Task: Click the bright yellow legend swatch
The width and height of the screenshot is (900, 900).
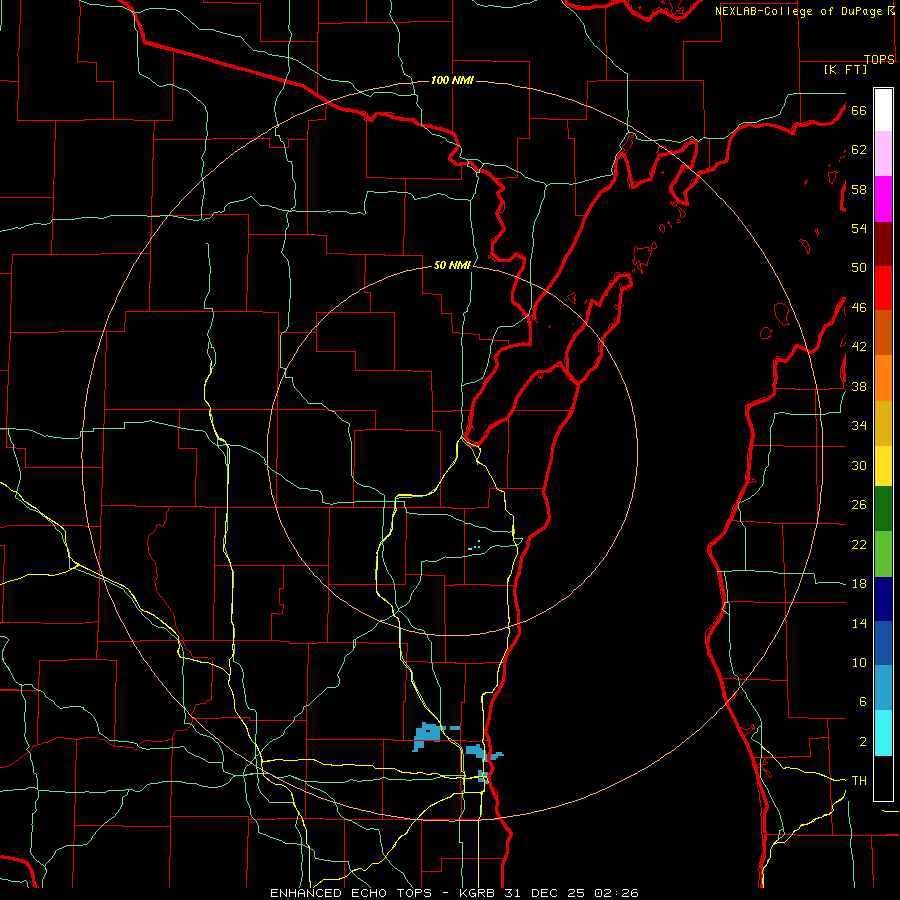Action: (883, 466)
